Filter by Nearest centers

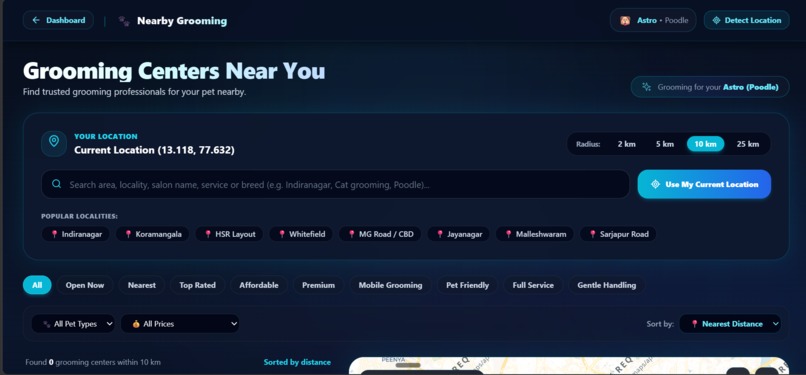click(142, 285)
